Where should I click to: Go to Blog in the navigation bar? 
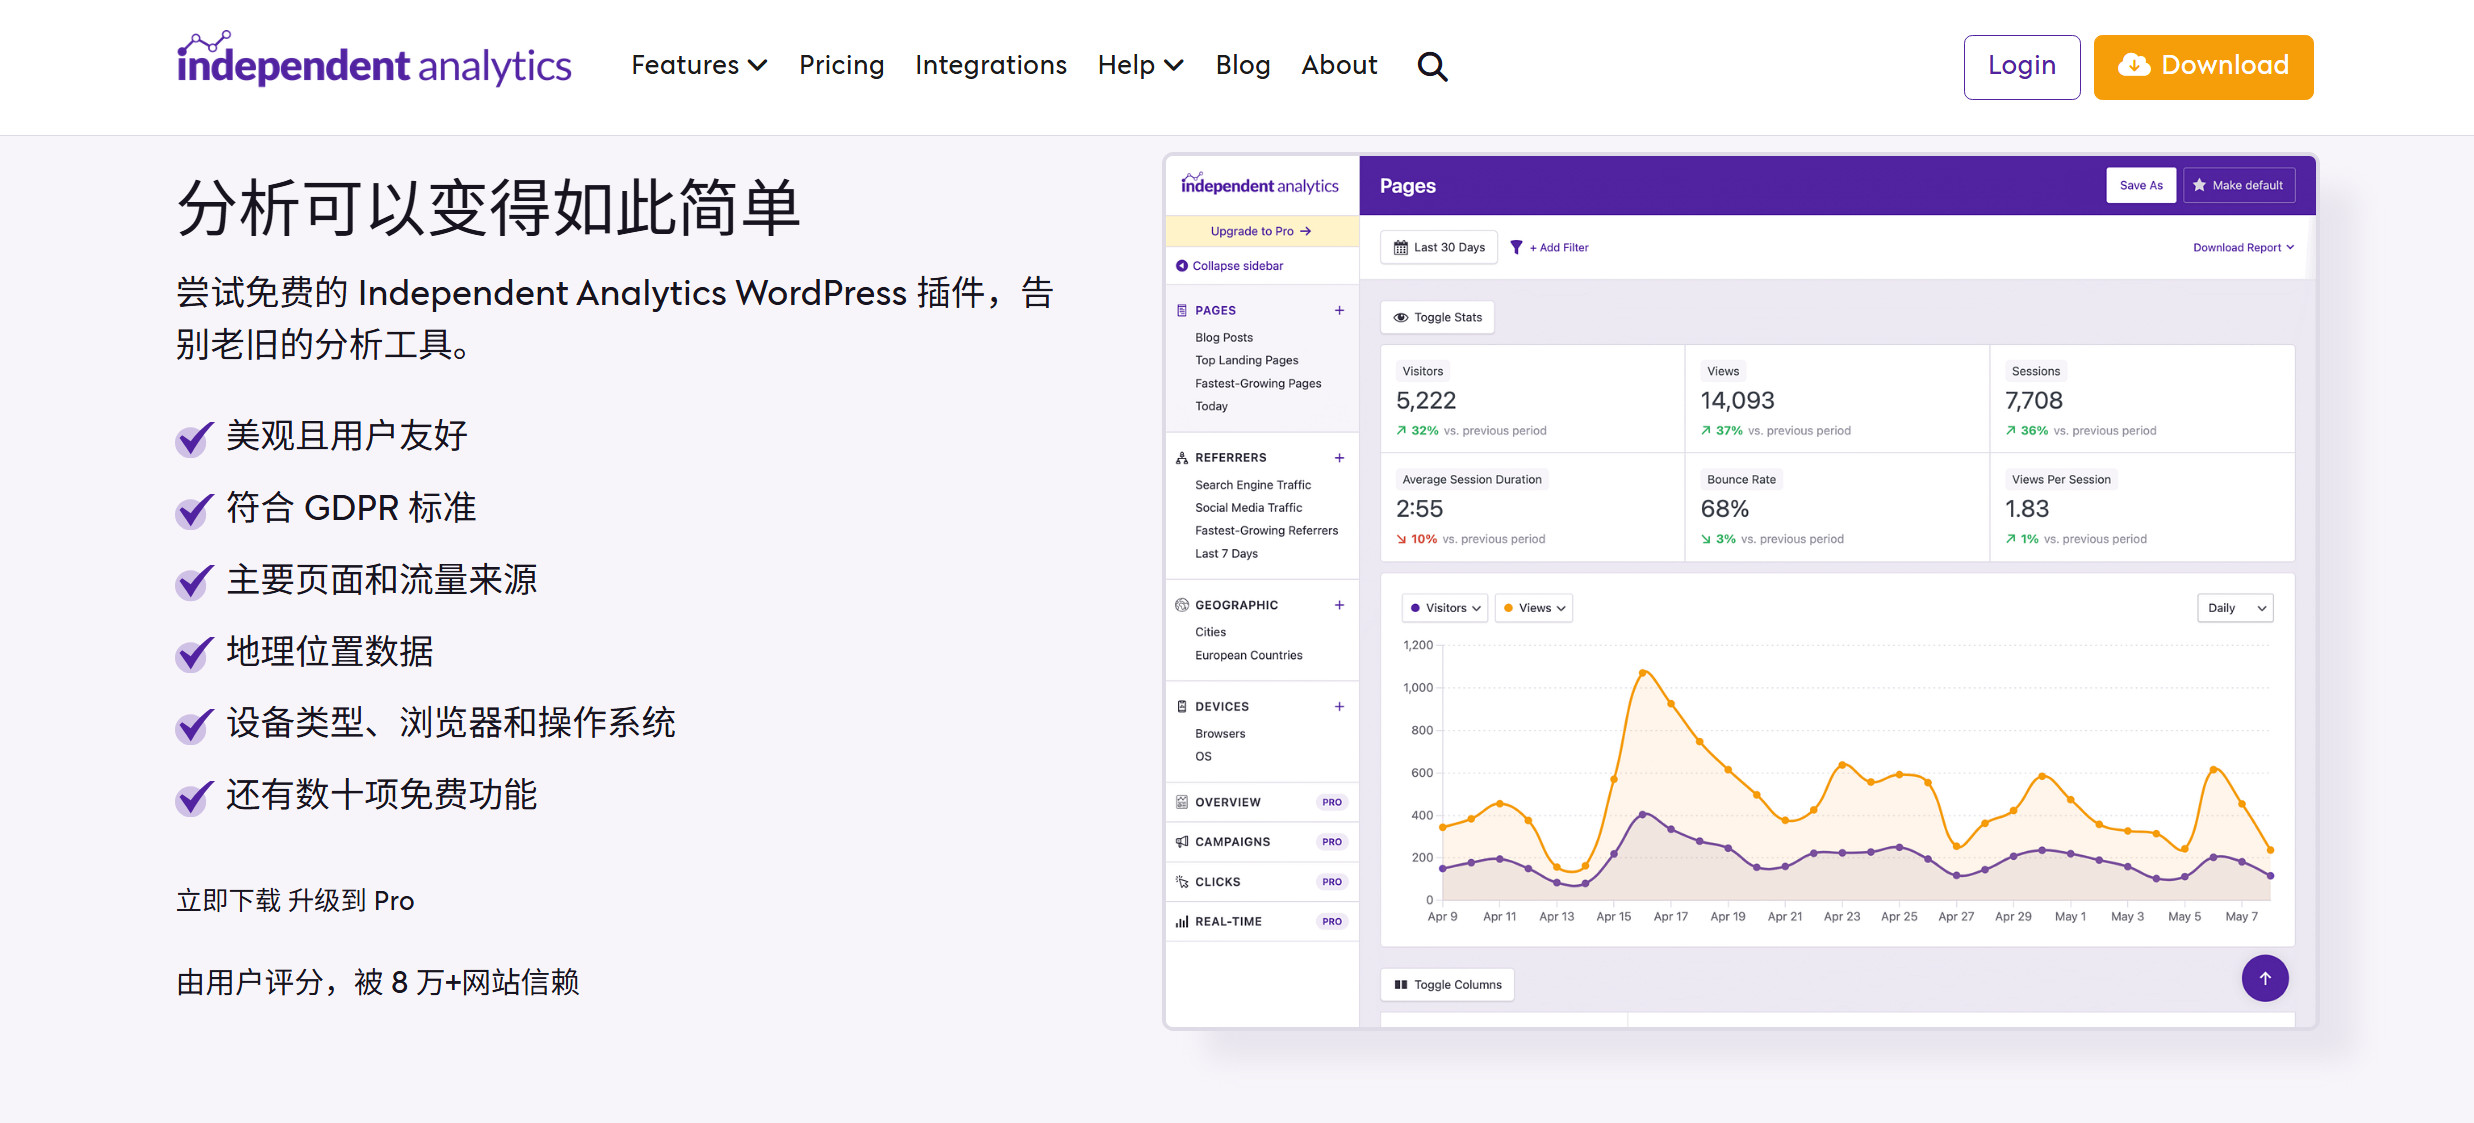[1243, 65]
